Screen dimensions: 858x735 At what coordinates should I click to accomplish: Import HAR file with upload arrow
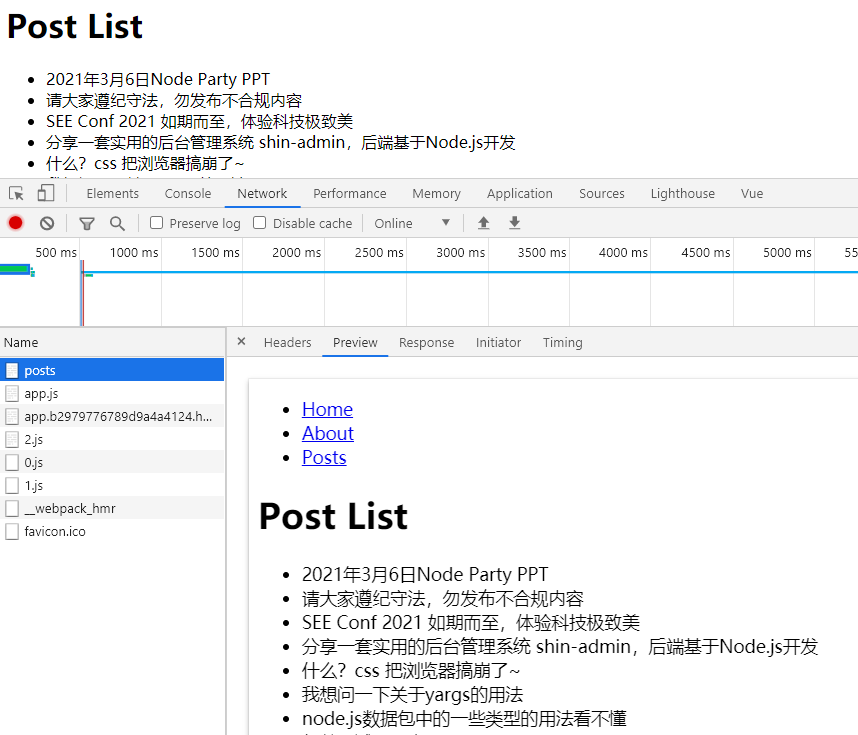pyautogui.click(x=483, y=223)
